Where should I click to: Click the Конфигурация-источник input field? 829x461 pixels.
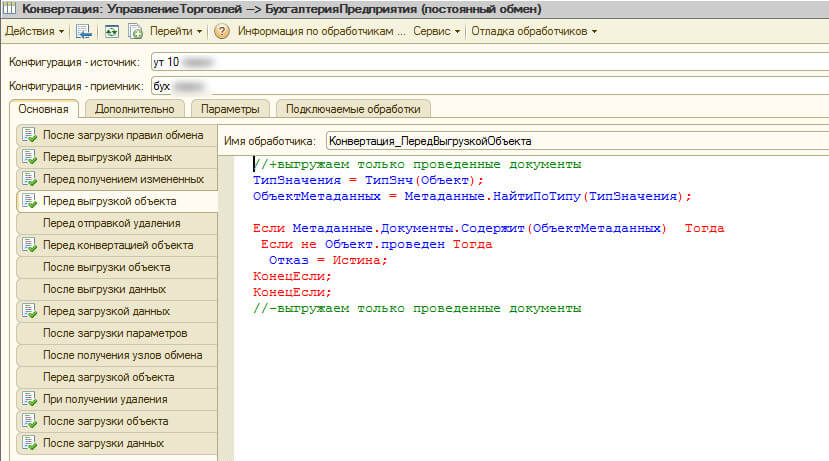coord(489,63)
